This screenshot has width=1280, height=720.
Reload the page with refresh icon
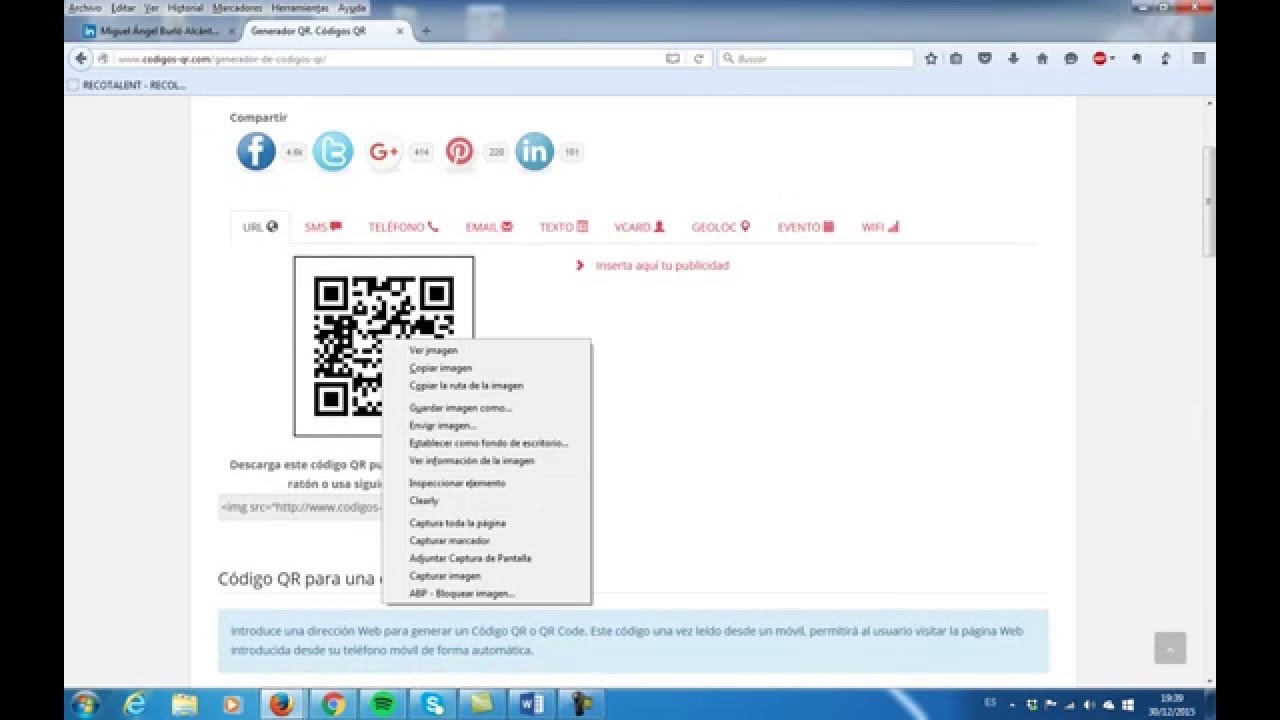(x=699, y=59)
